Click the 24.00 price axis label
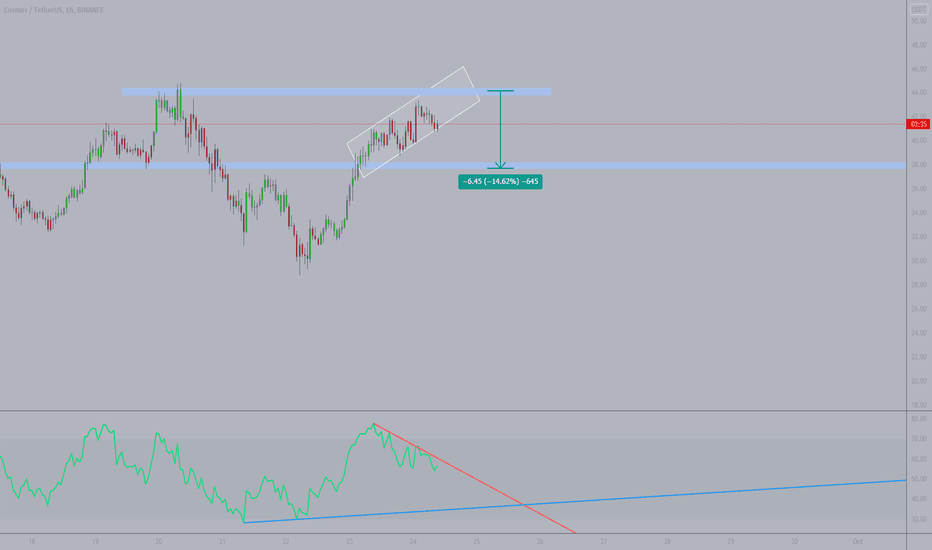The width and height of the screenshot is (932, 550). pos(919,333)
